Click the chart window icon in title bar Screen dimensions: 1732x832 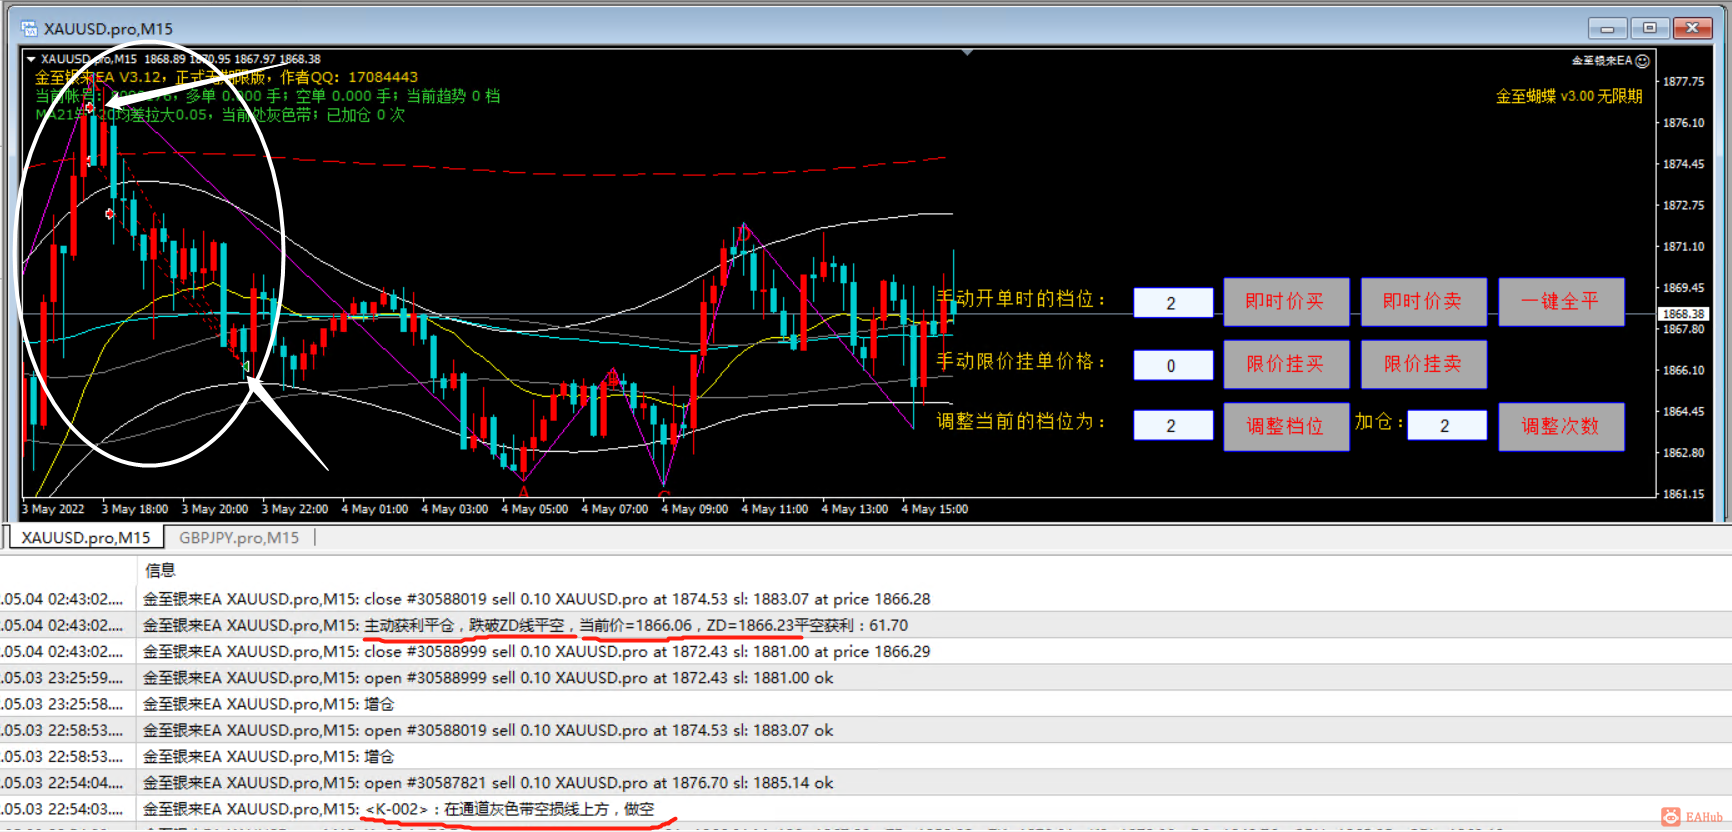[x=29, y=28]
